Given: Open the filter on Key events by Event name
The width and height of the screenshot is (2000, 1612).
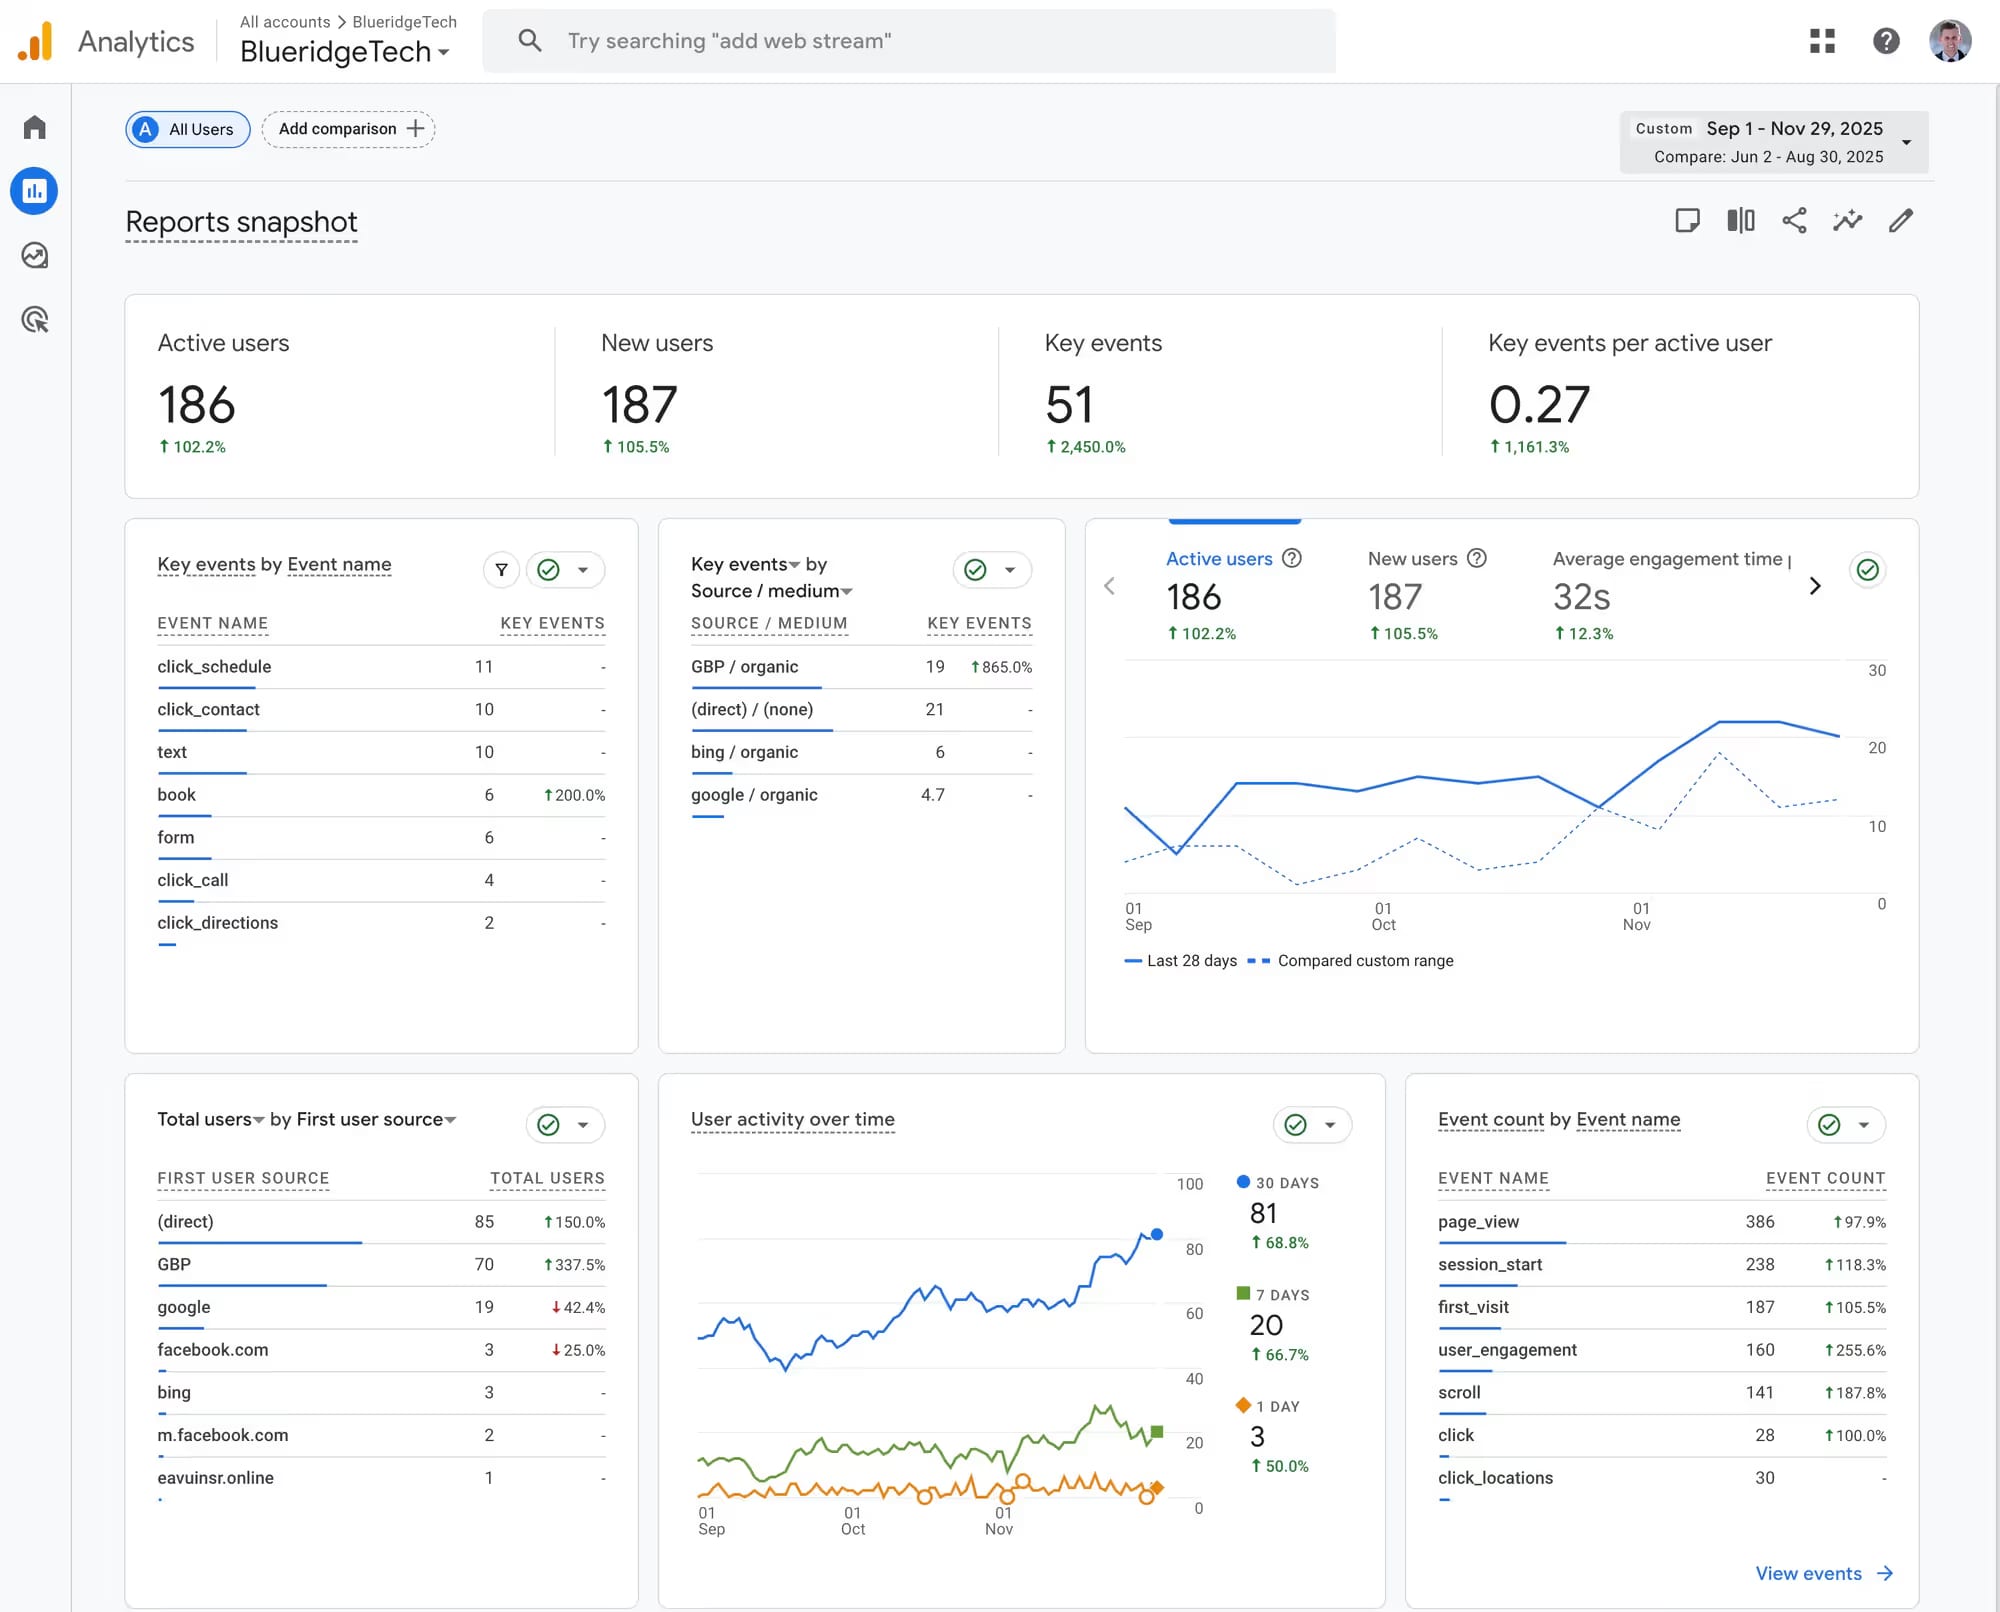Looking at the screenshot, I should tap(501, 569).
